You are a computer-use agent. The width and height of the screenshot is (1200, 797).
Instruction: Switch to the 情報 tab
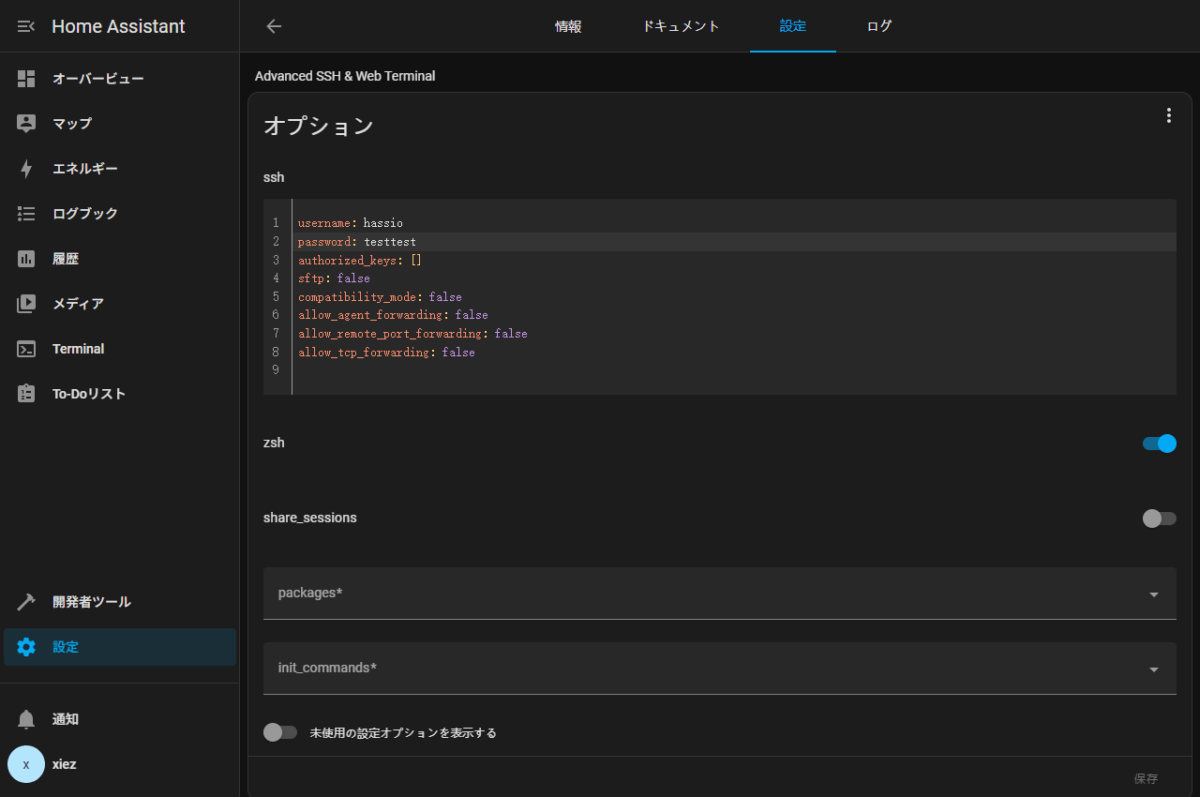pyautogui.click(x=568, y=26)
